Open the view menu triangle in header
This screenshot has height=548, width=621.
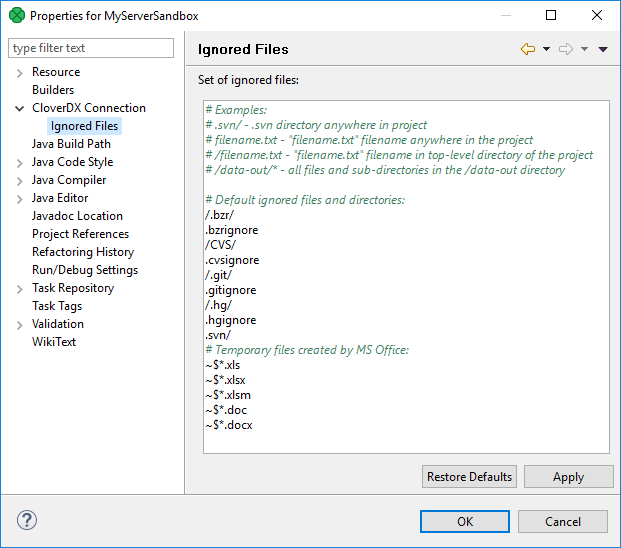point(603,49)
